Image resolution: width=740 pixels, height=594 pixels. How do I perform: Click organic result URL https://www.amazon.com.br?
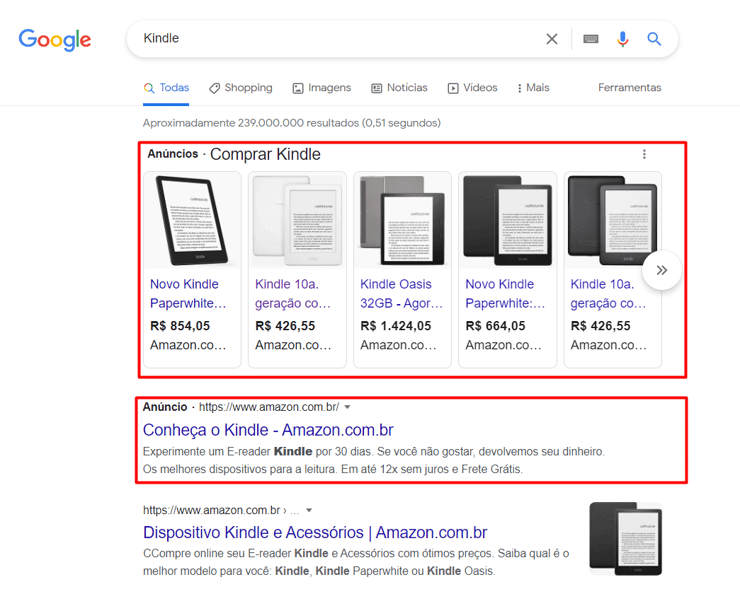211,510
